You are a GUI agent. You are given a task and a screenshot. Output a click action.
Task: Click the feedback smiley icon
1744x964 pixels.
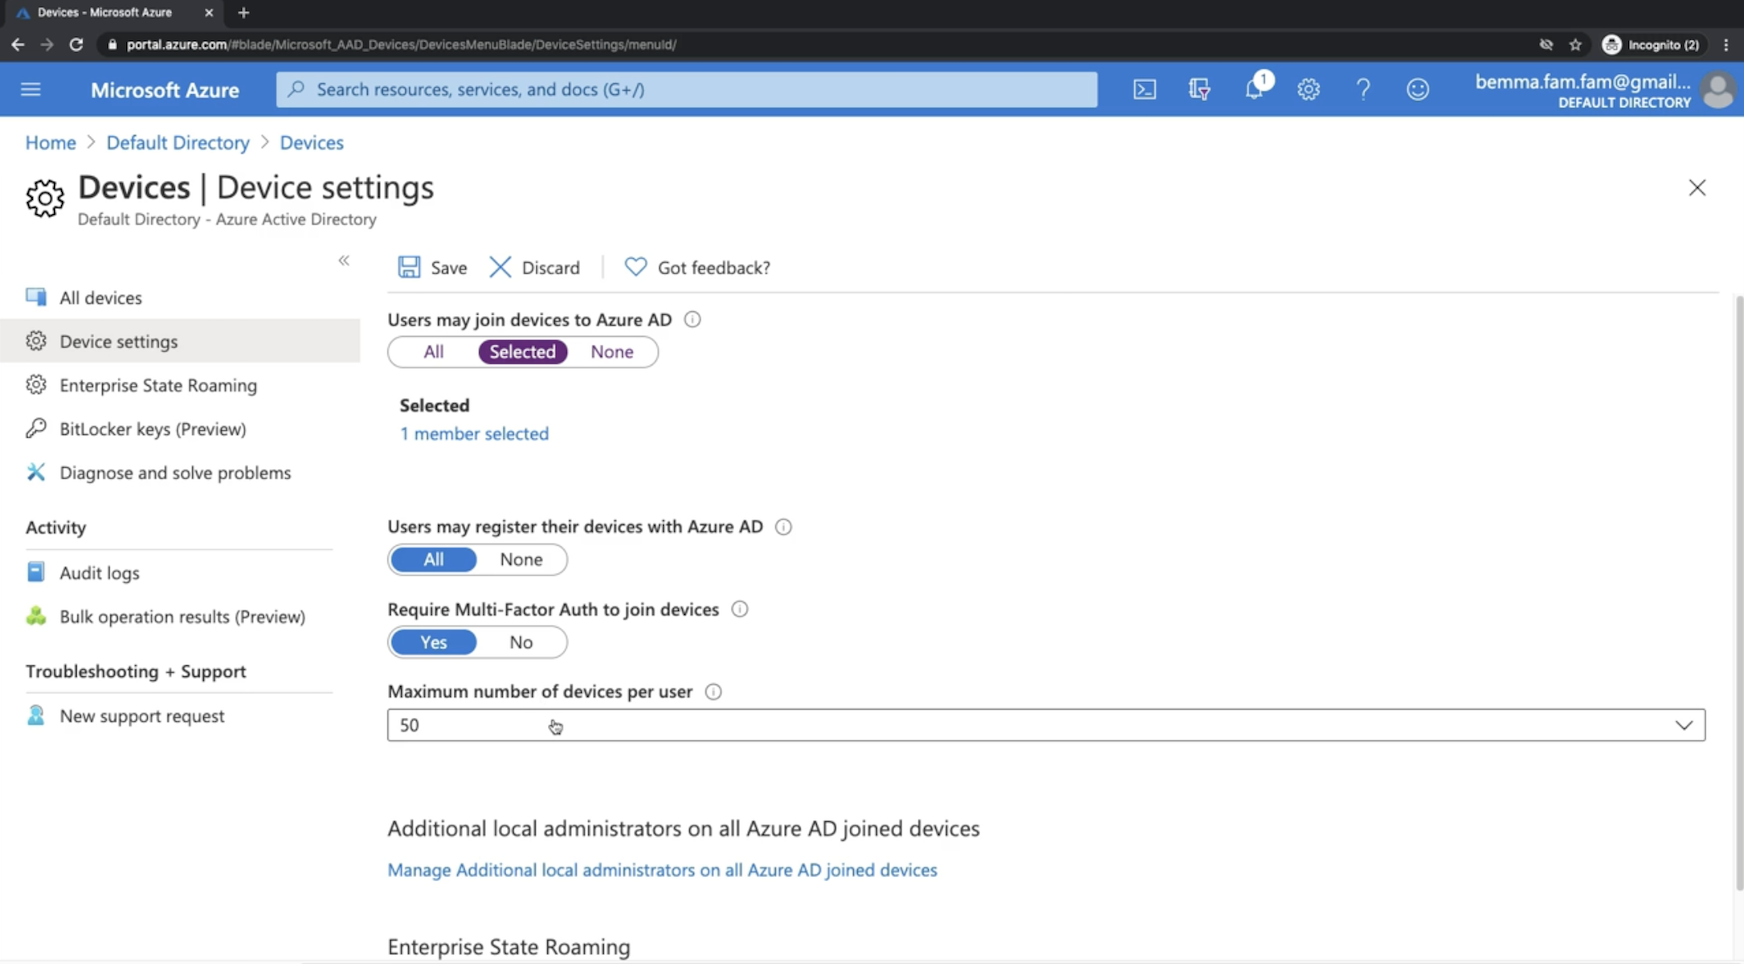click(1417, 90)
